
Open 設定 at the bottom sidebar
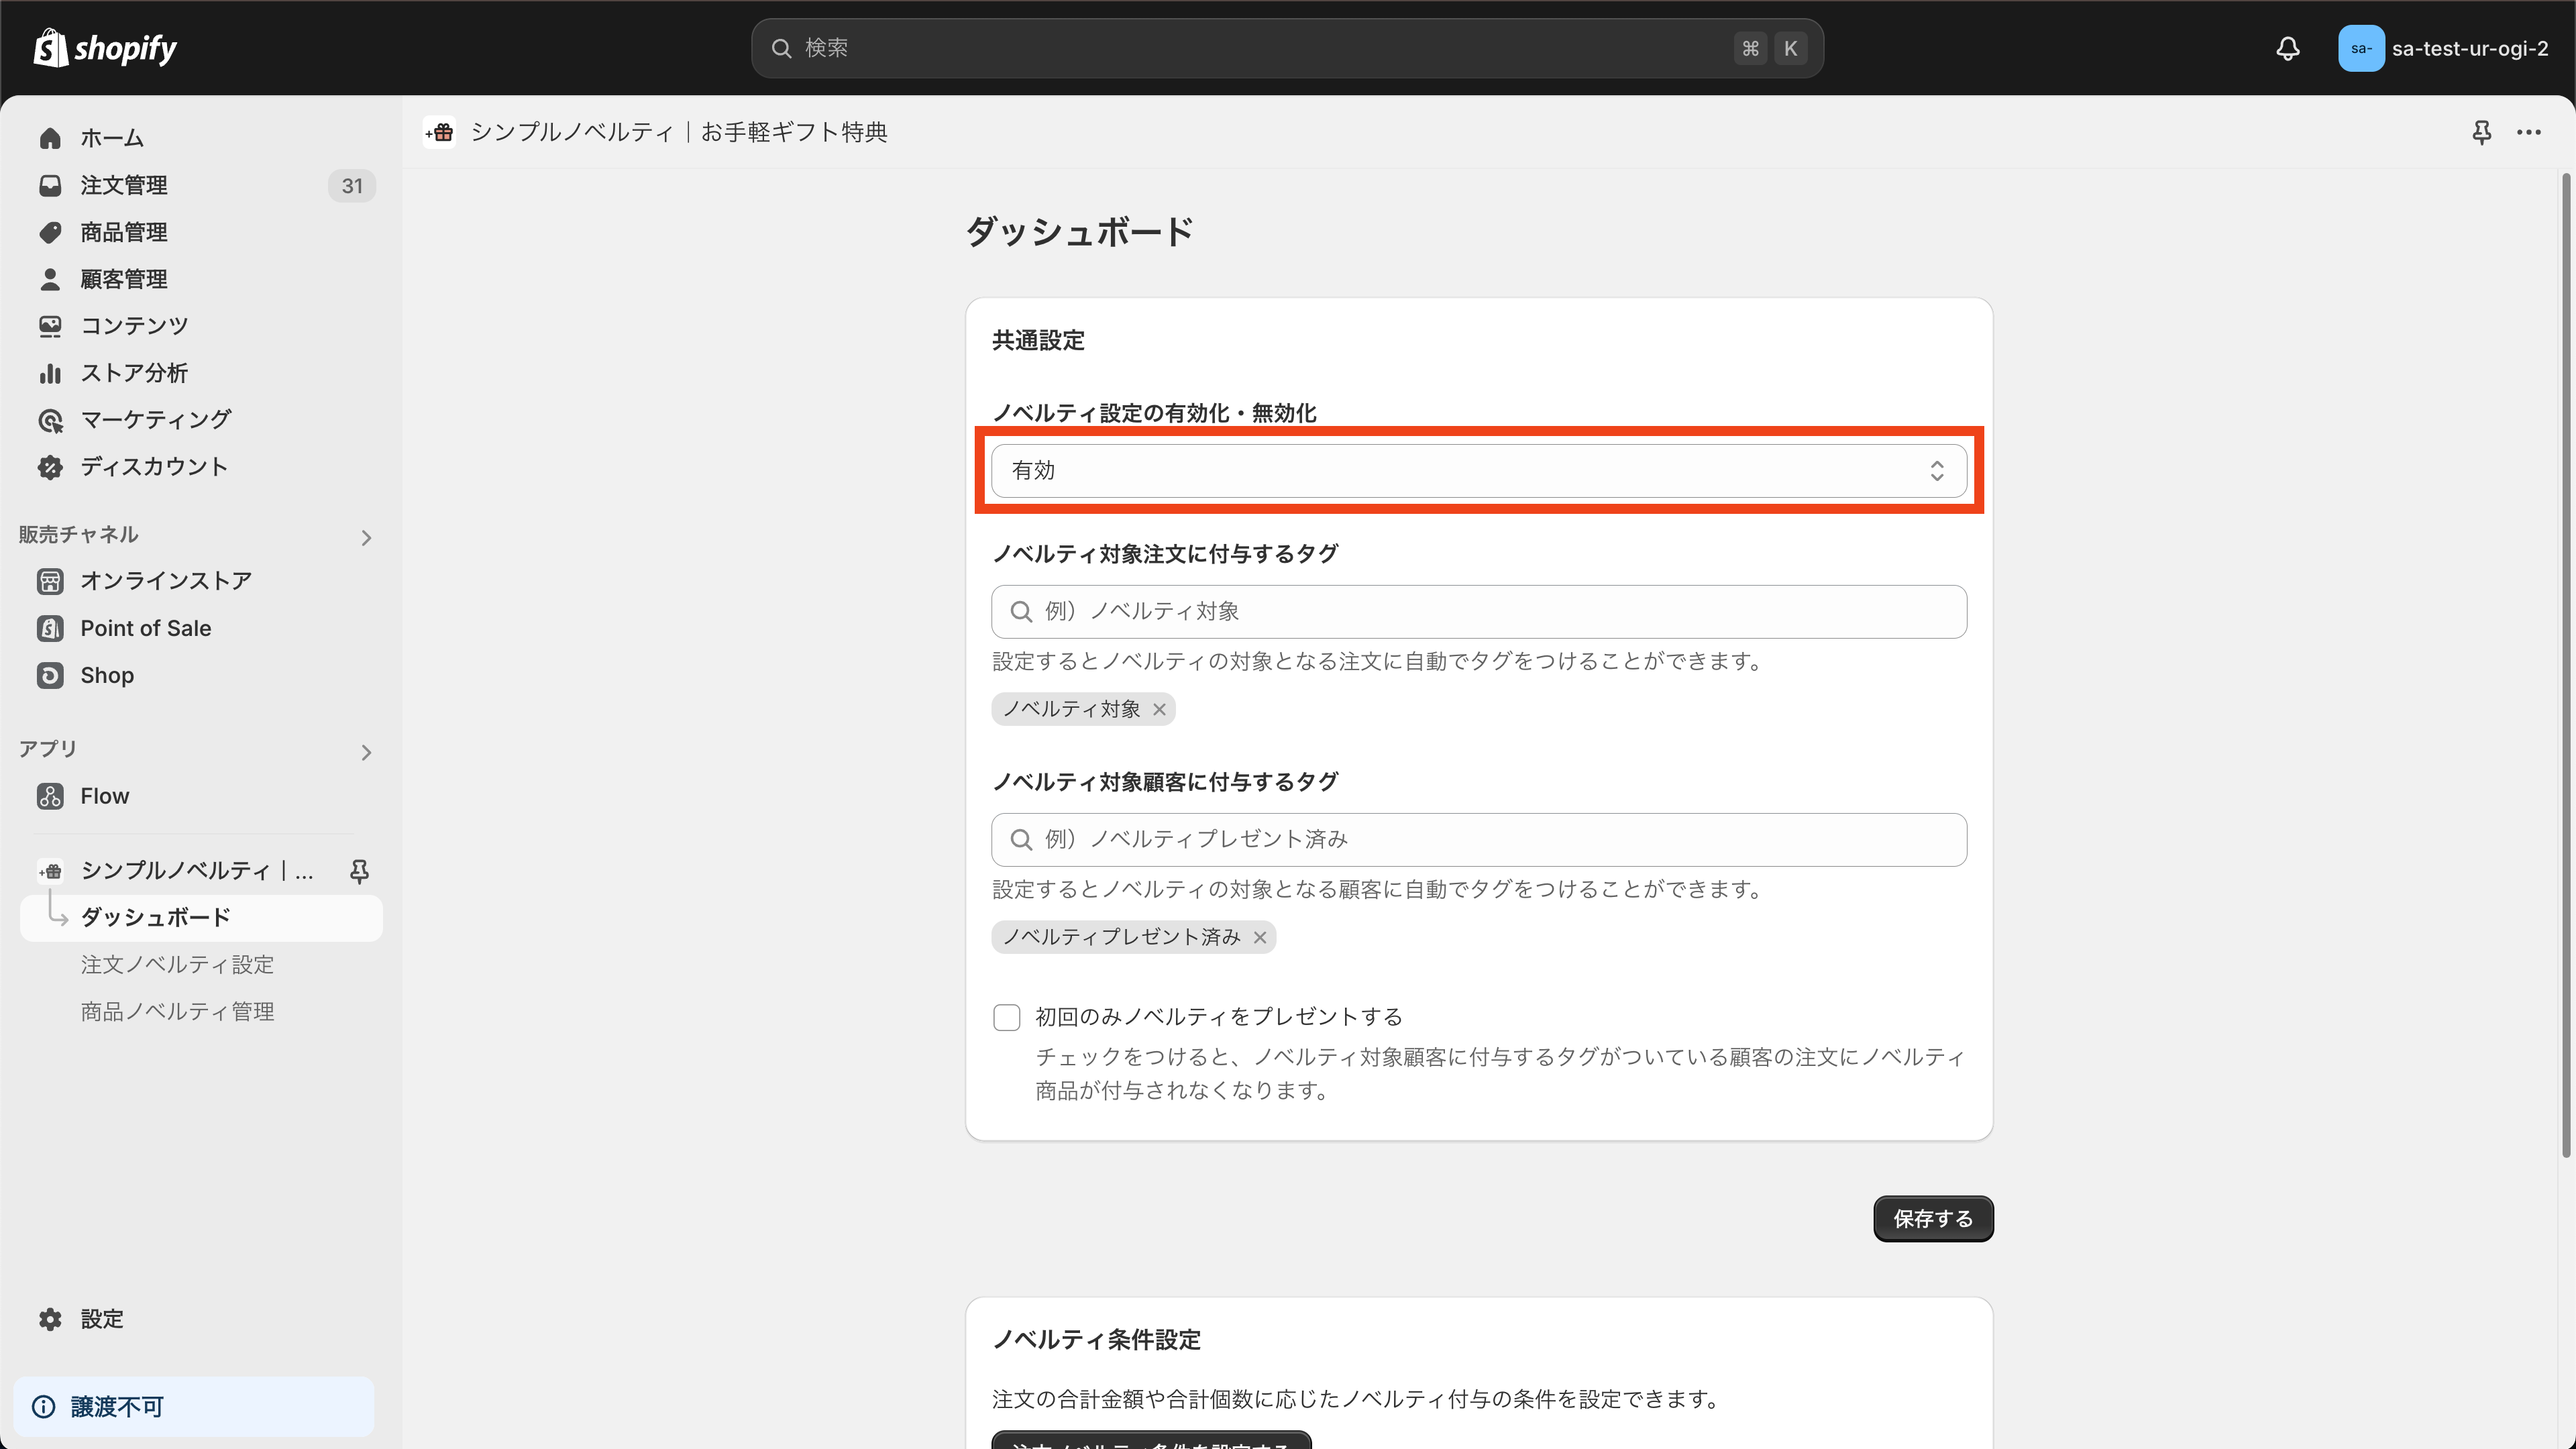(101, 1318)
